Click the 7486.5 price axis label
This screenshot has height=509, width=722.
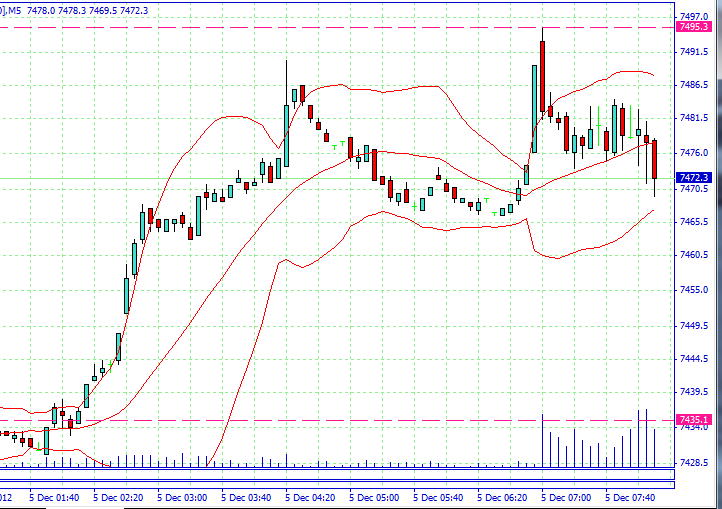point(694,85)
